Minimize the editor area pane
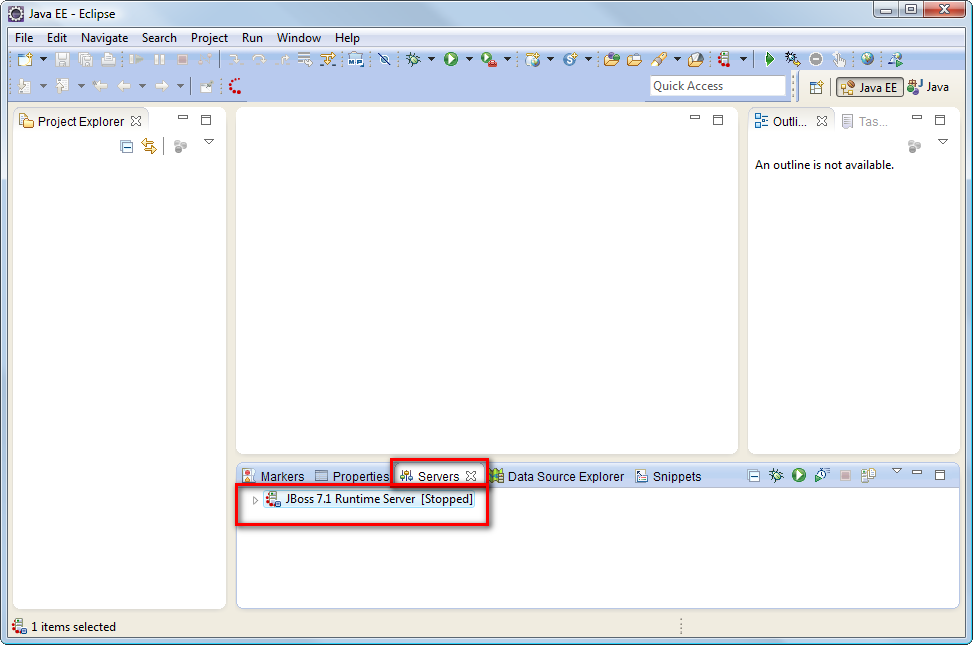 click(695, 117)
